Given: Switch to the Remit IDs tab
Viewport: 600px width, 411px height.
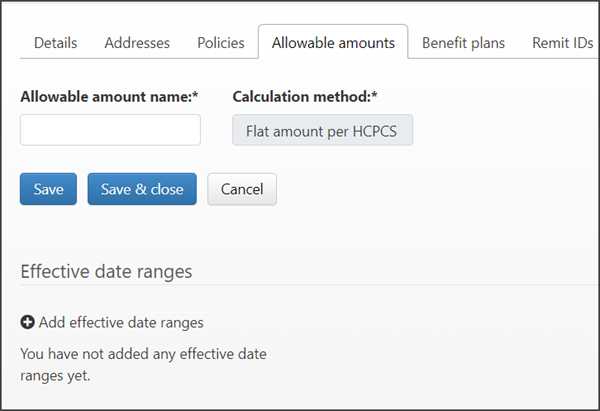Looking at the screenshot, I should pos(563,43).
